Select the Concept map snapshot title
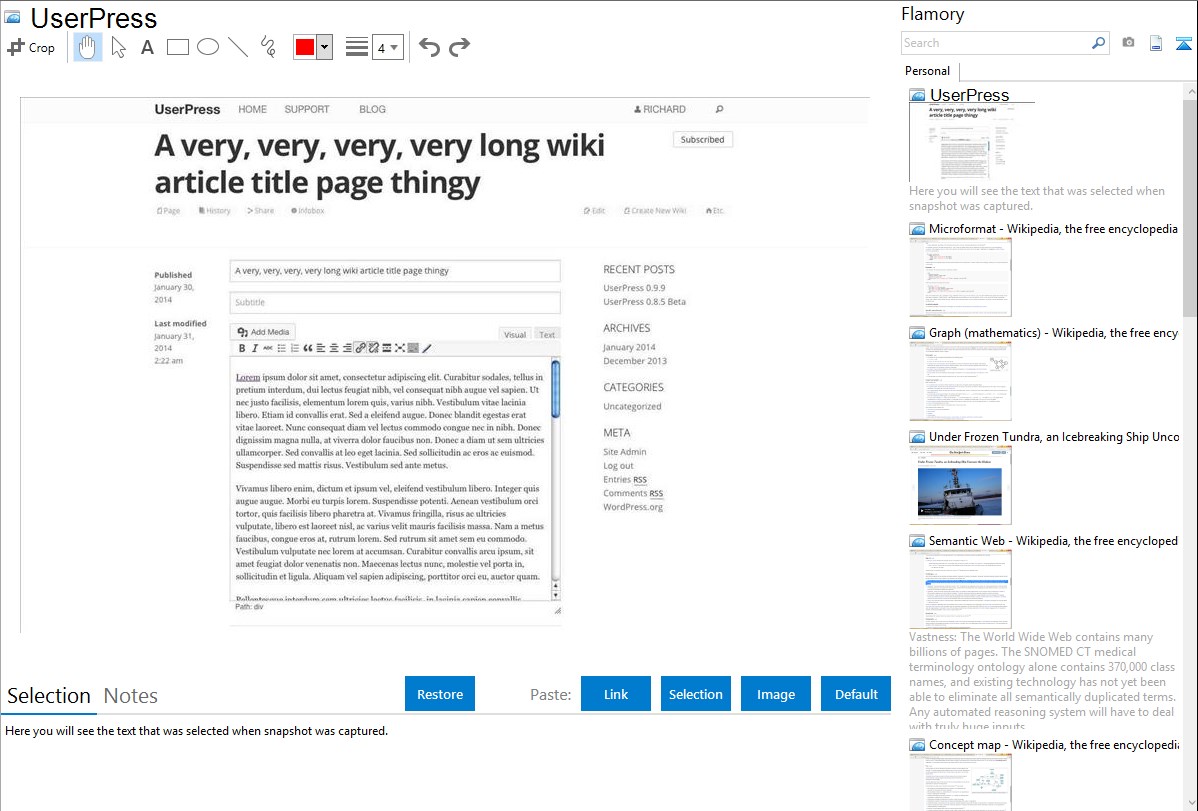The height and width of the screenshot is (811, 1198). click(x=1053, y=744)
